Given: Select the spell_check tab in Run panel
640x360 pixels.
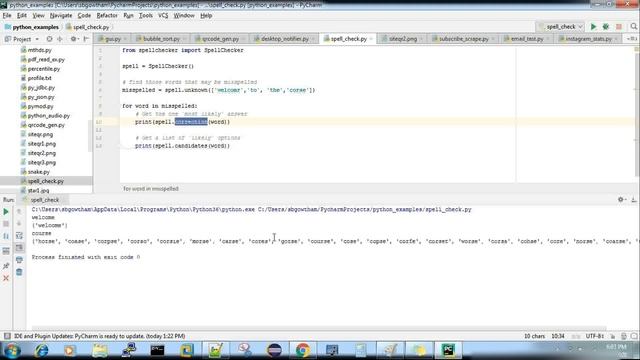Looking at the screenshot, I should [x=44, y=200].
